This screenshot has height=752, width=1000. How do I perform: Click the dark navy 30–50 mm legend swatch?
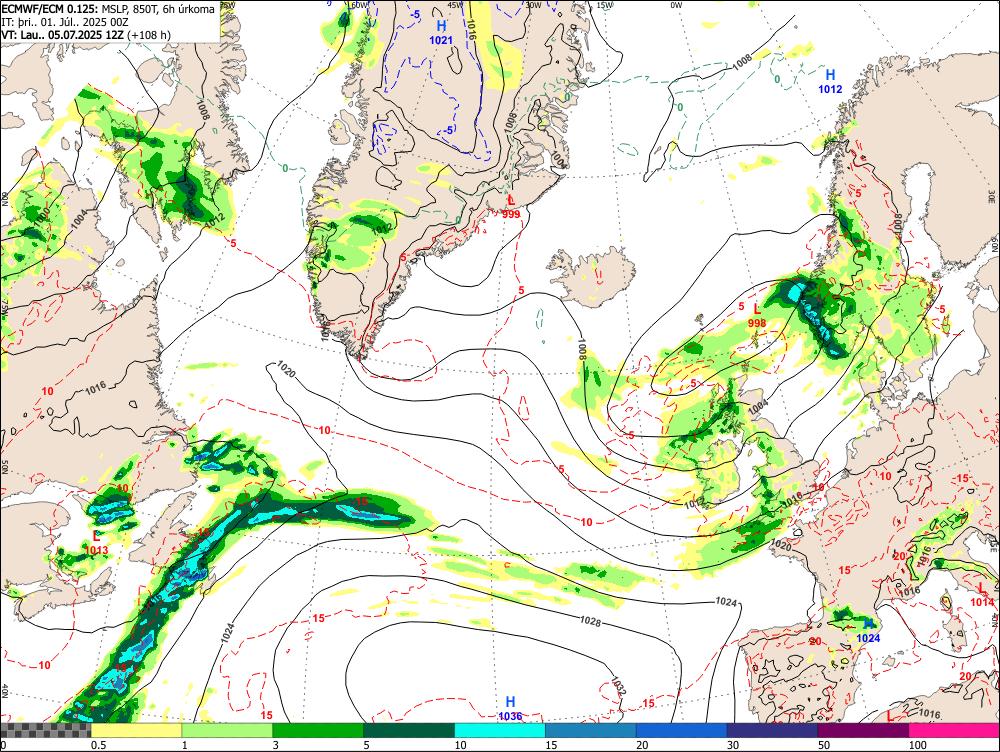coord(772,730)
